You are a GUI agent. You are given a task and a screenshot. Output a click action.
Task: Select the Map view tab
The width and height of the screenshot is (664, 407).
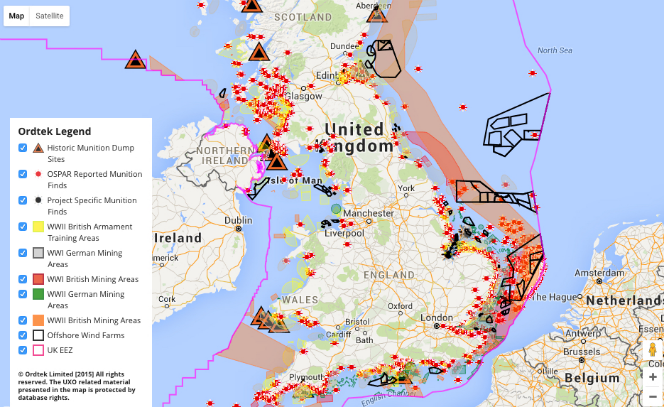click(x=17, y=17)
